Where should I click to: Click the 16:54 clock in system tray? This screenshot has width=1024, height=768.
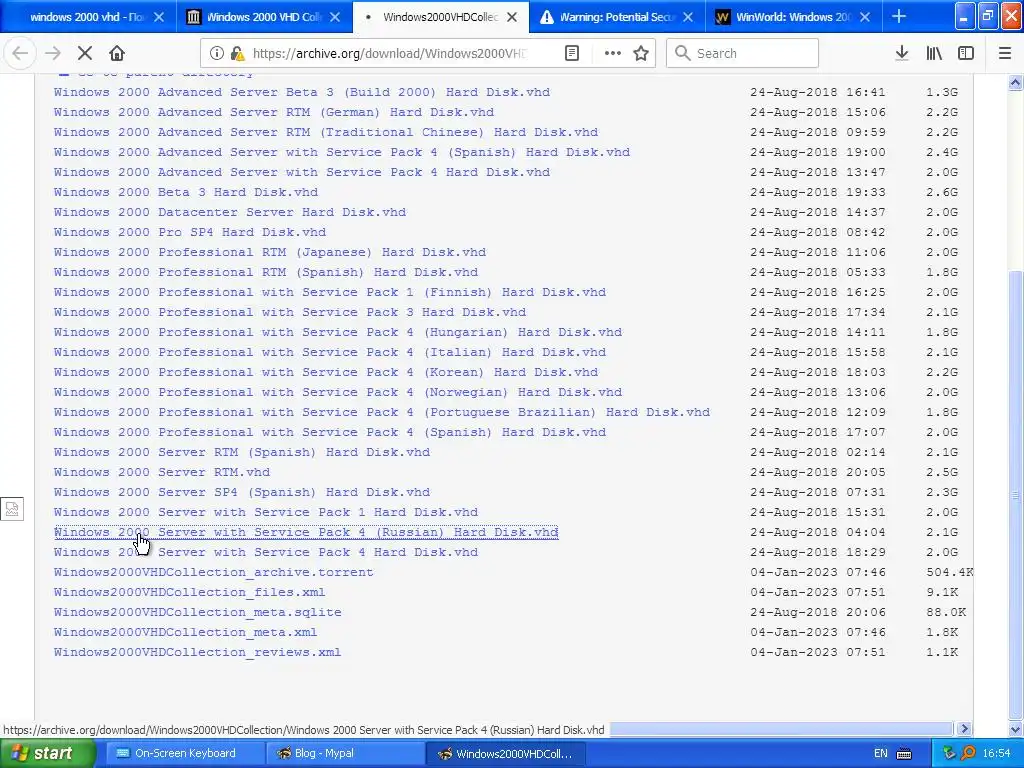coord(997,753)
